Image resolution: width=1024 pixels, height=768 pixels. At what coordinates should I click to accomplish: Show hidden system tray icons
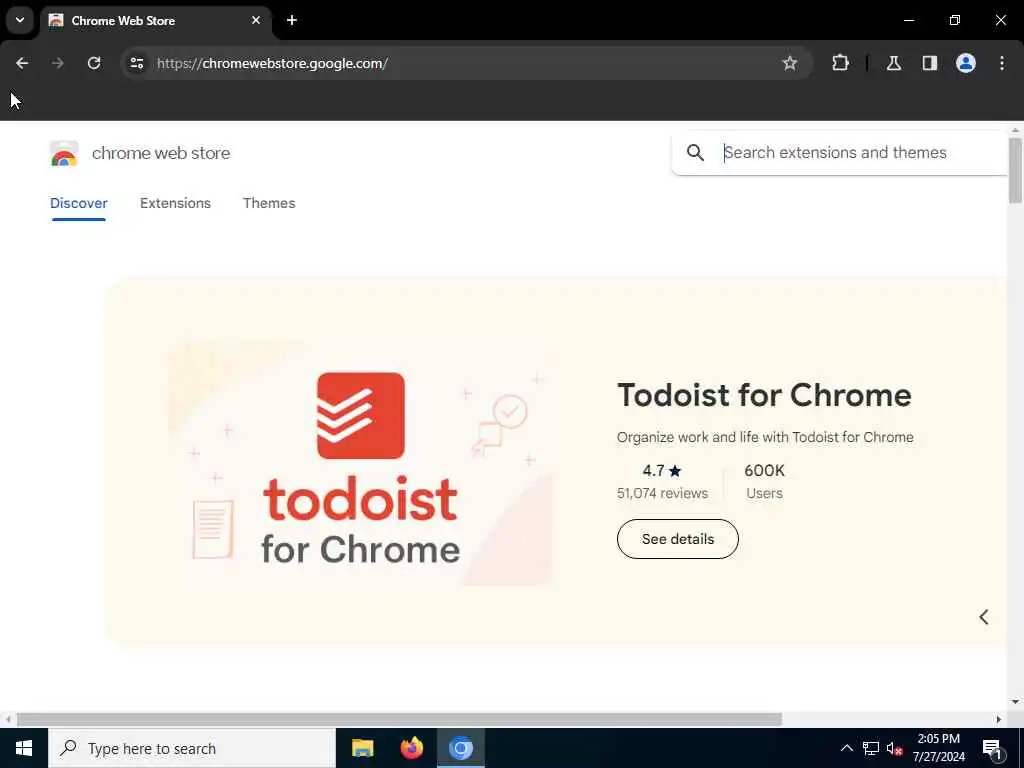(846, 748)
